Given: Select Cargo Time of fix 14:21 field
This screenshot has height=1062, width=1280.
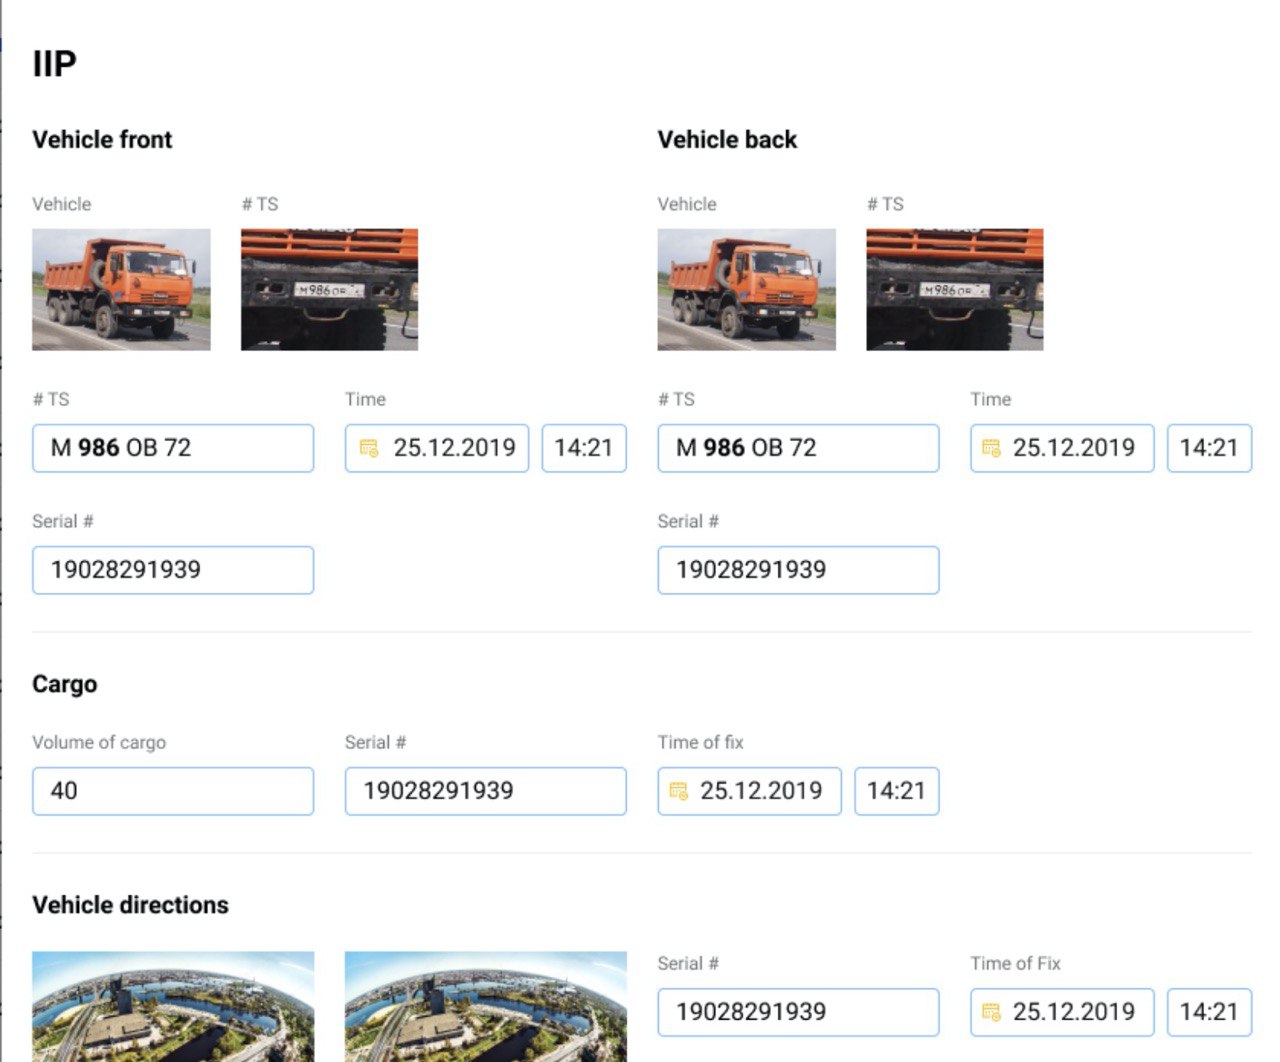Looking at the screenshot, I should (x=896, y=791).
